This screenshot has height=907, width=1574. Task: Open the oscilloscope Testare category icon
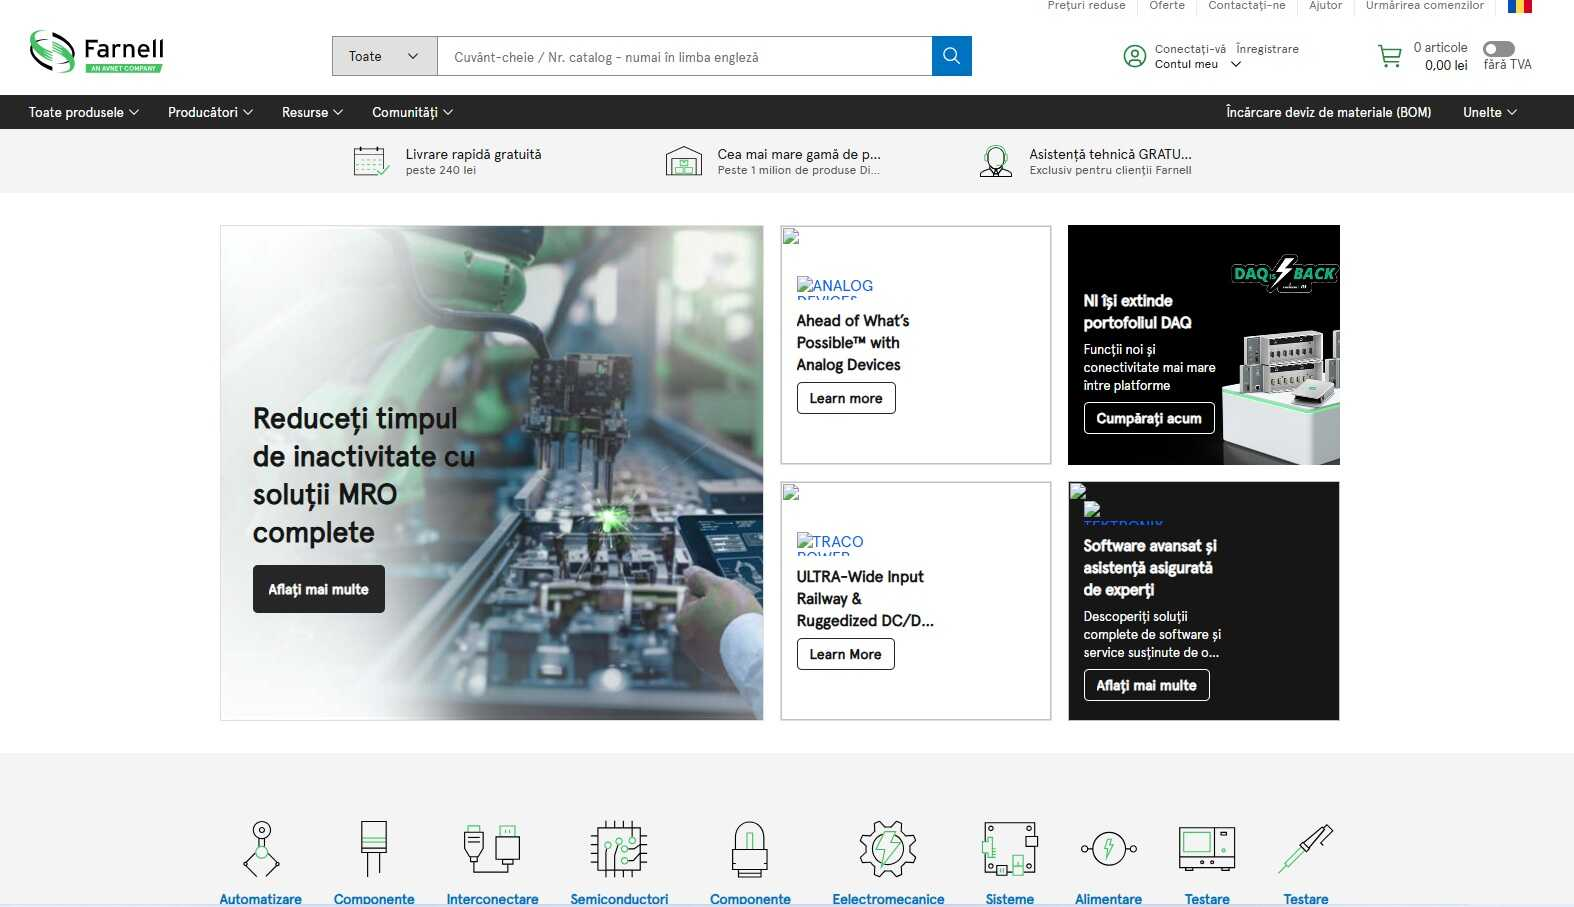pos(1207,849)
